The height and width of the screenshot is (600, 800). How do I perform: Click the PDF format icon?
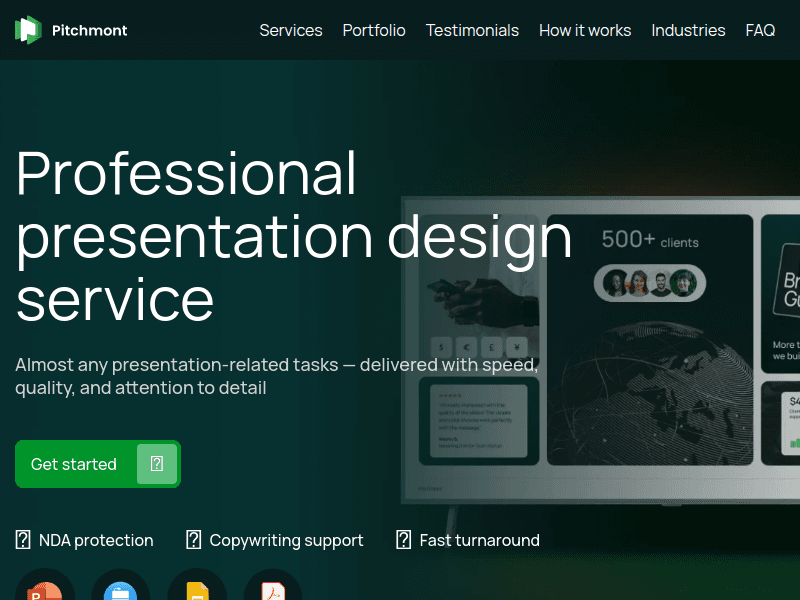pos(272,590)
